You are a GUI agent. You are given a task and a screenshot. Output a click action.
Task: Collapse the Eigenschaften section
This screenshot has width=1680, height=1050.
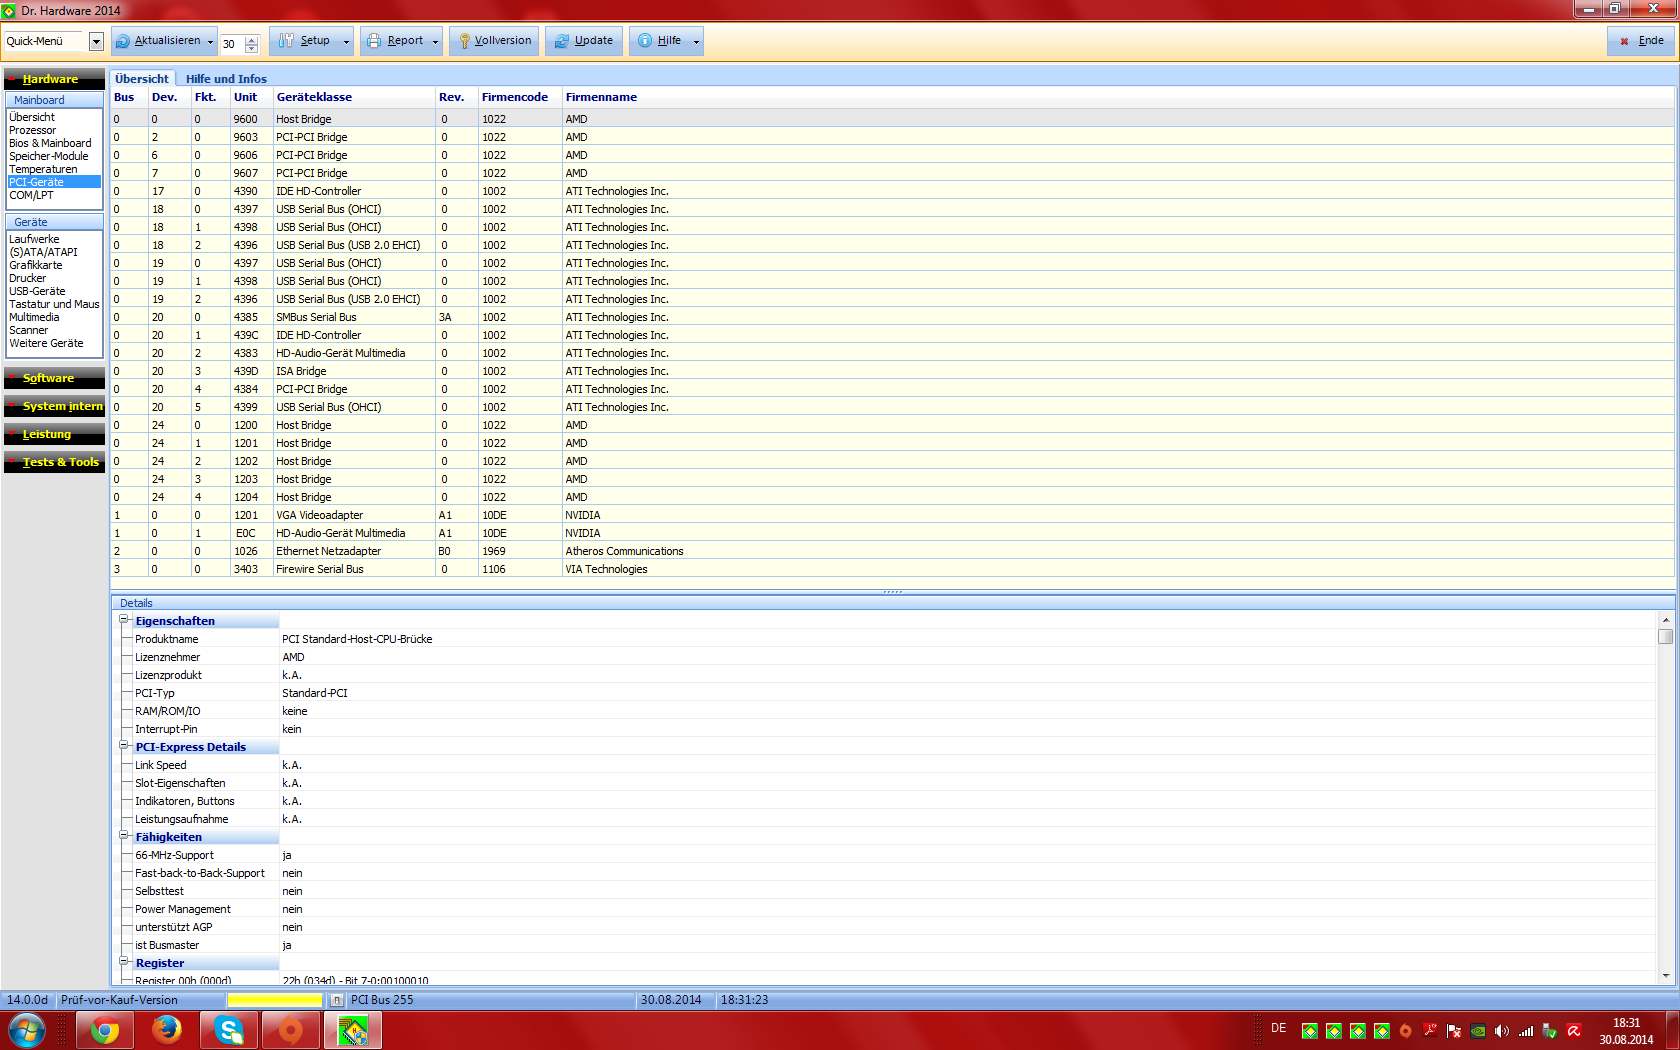click(x=125, y=620)
